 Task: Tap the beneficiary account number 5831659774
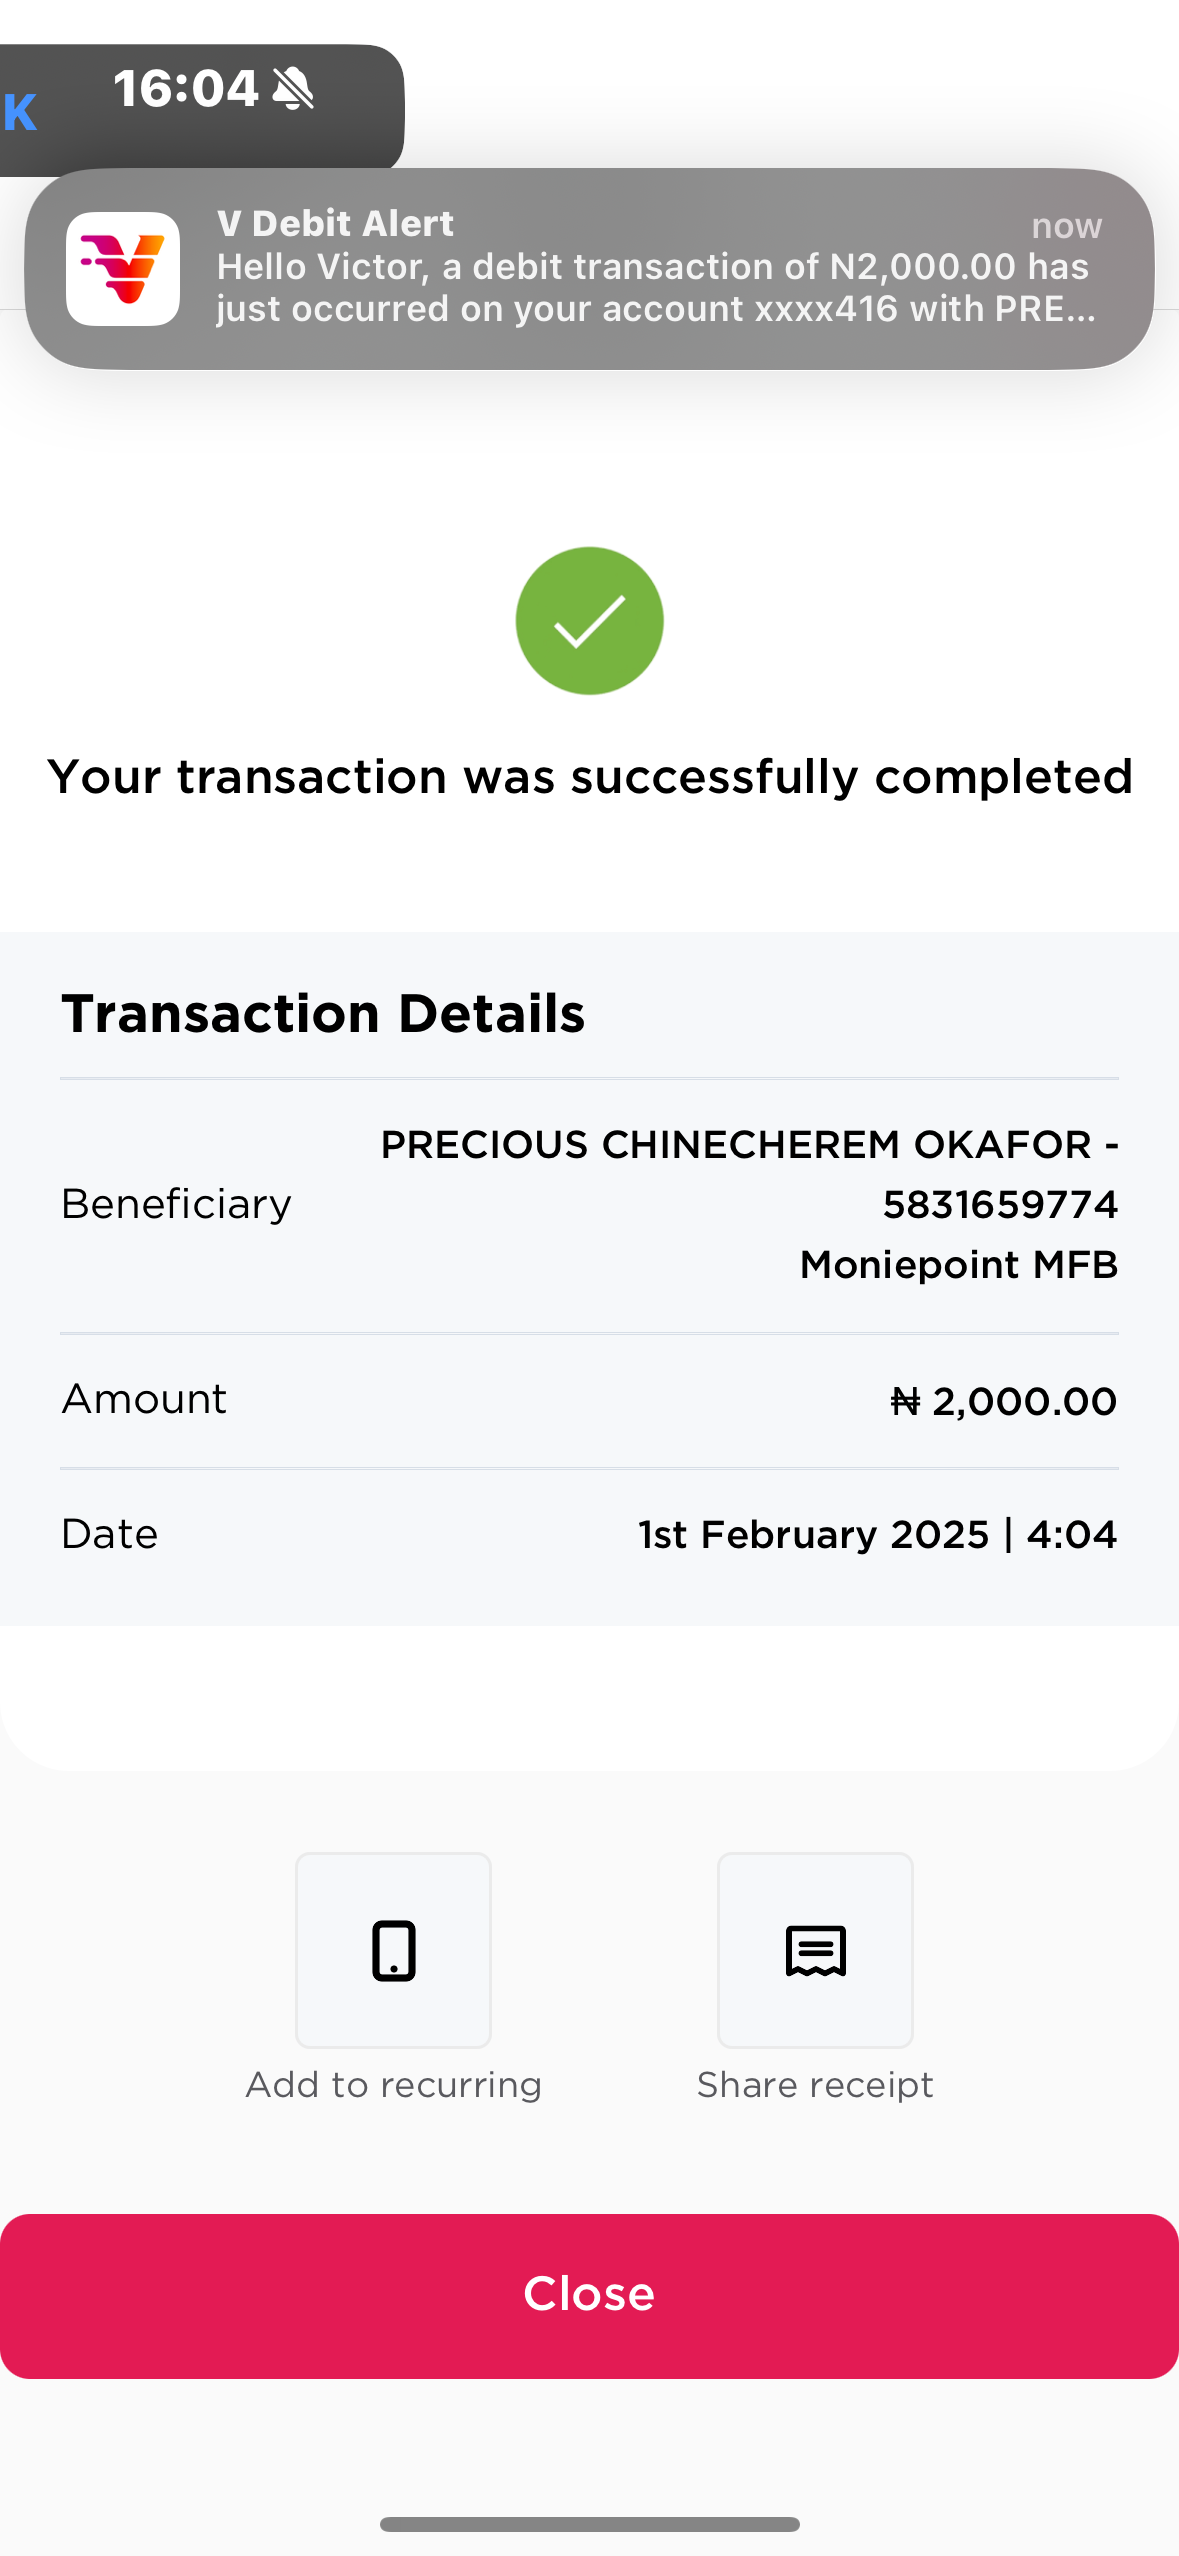tap(1000, 1205)
